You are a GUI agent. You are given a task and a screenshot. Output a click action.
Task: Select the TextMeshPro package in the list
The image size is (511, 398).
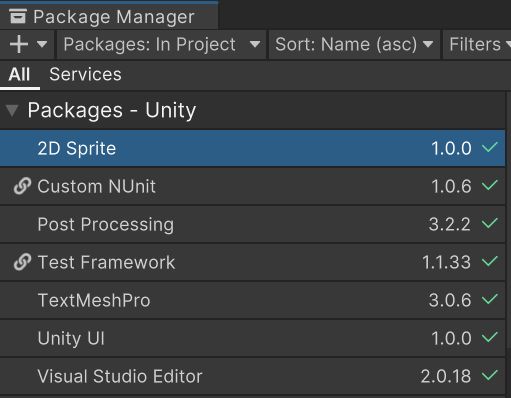coord(252,300)
